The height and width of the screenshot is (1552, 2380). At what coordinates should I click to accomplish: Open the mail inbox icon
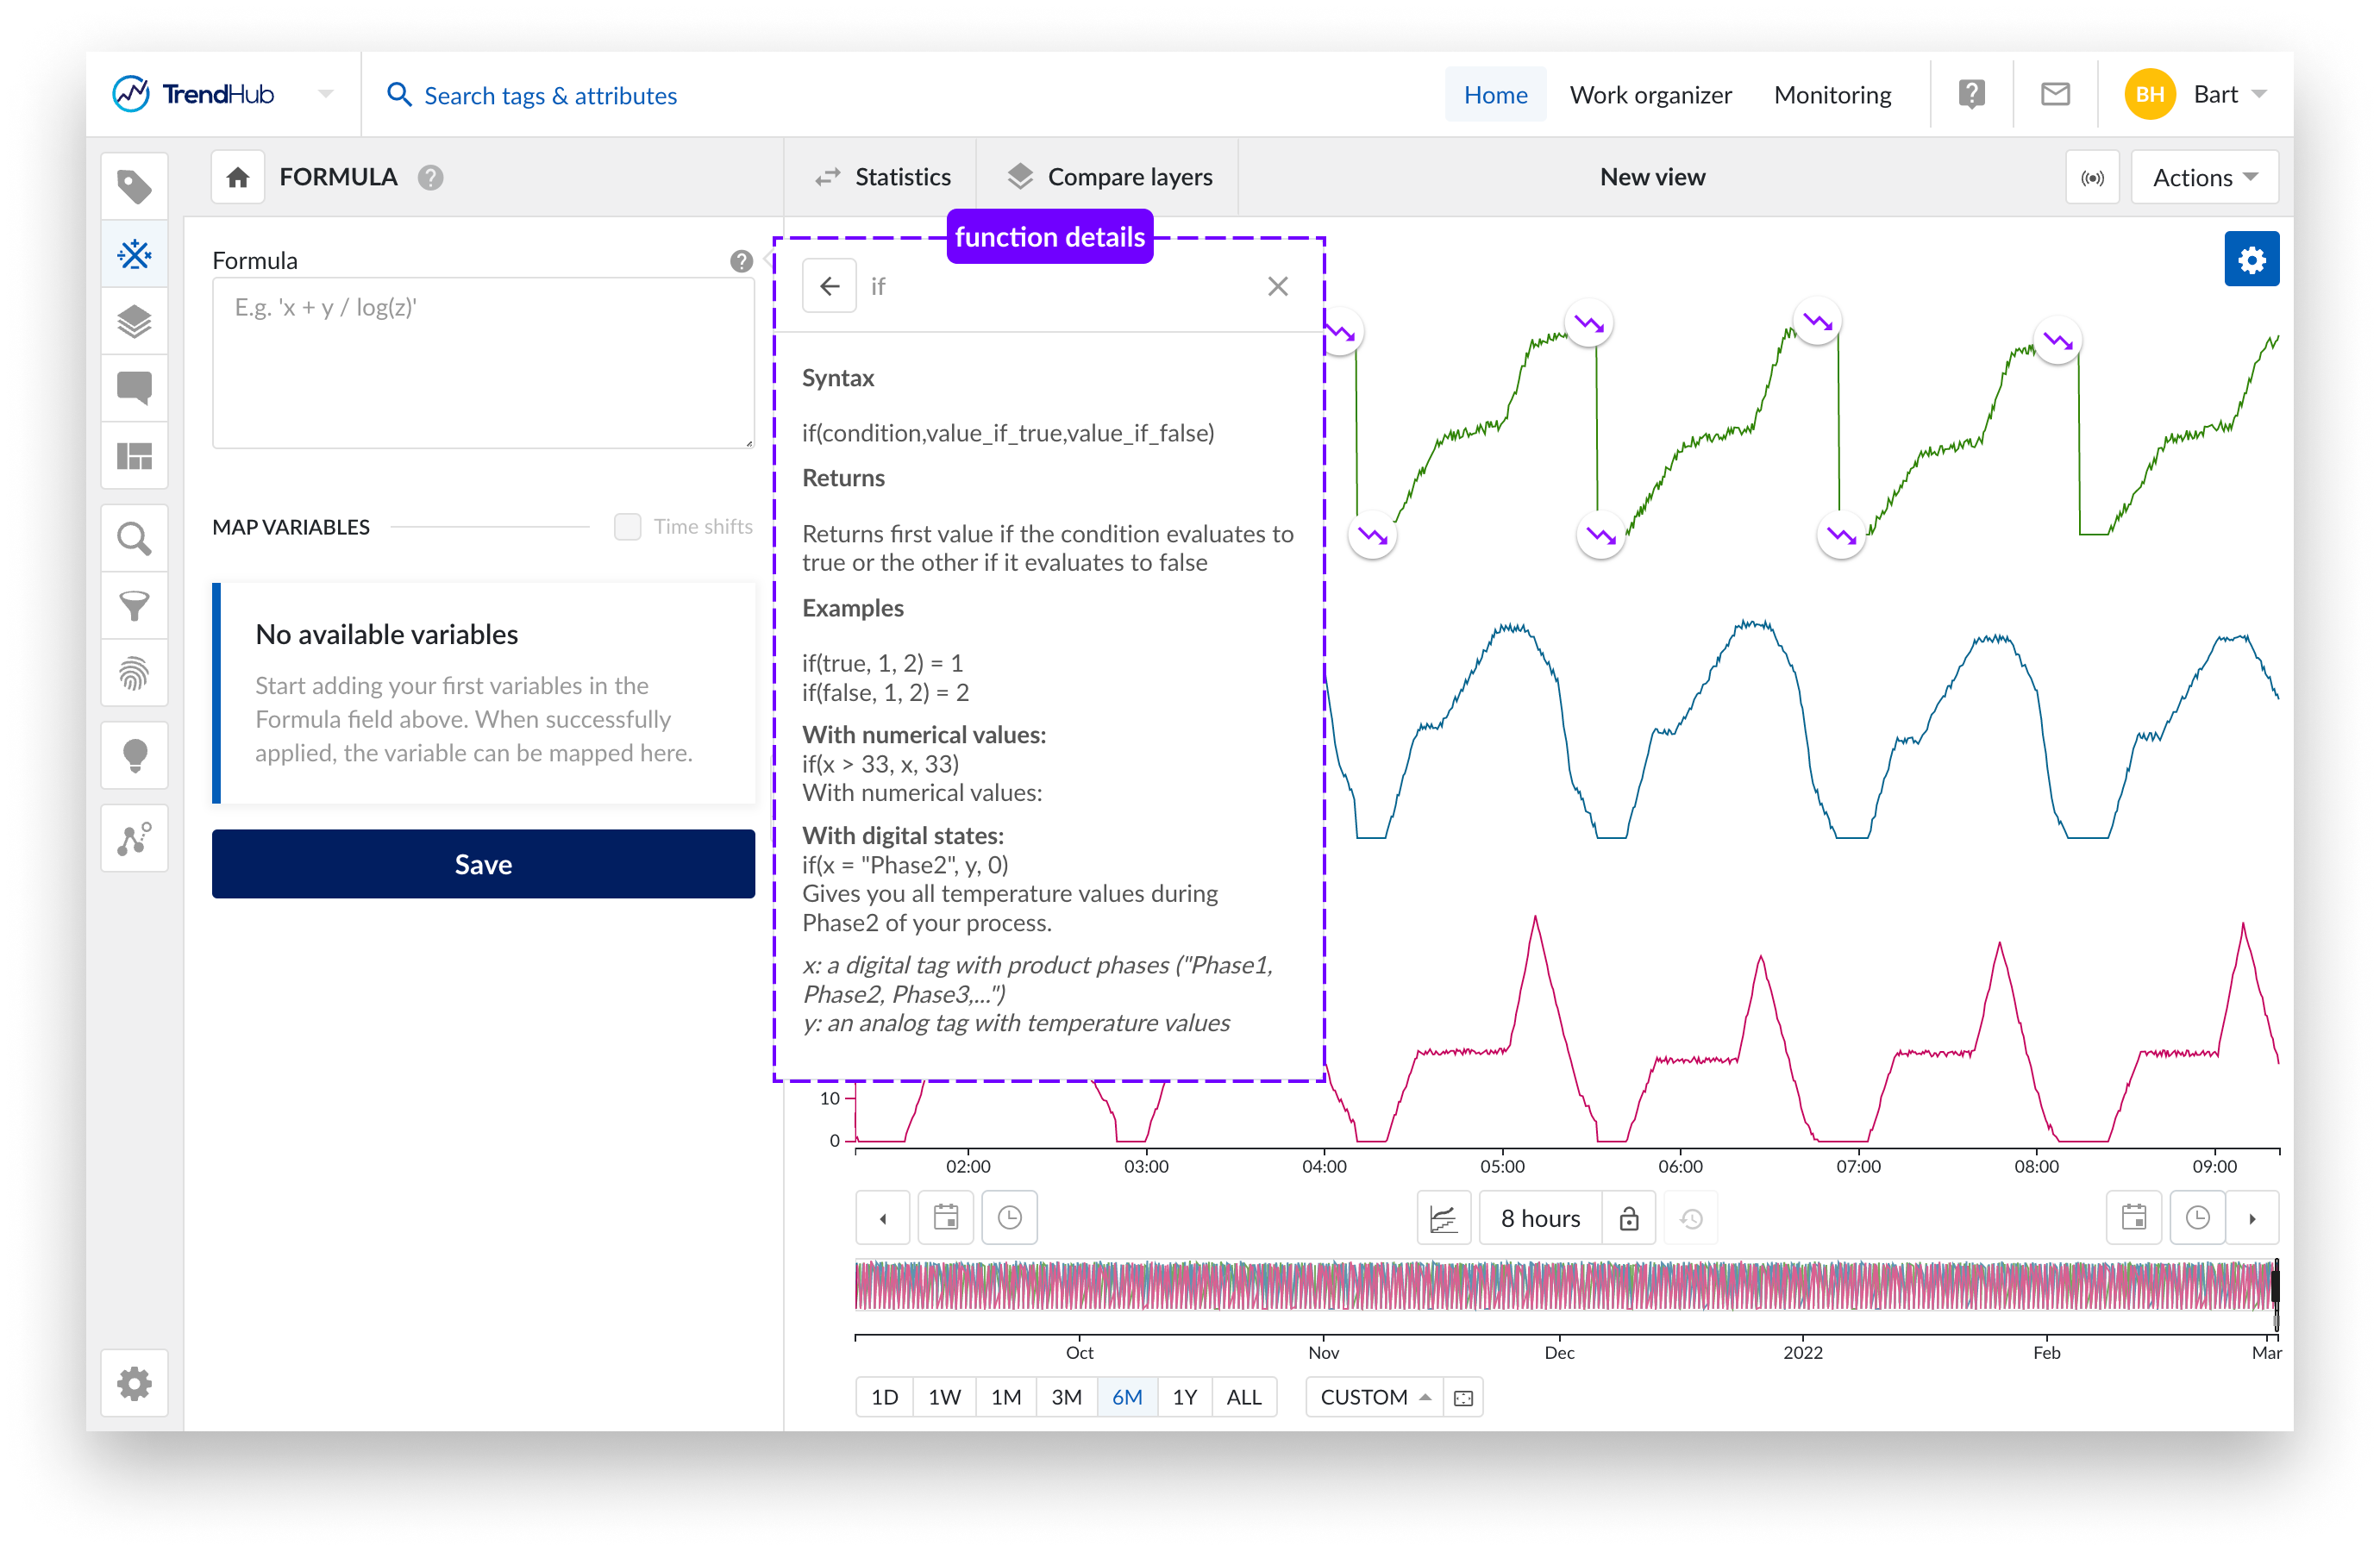(2054, 95)
